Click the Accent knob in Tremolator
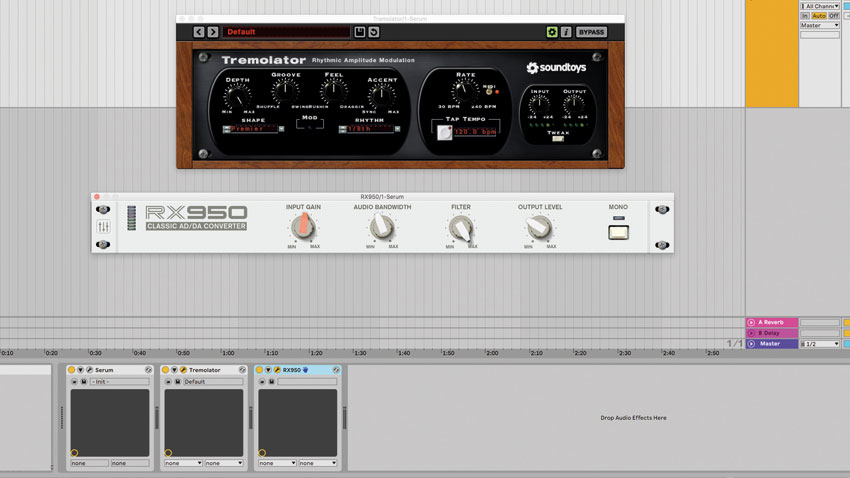850x478 pixels. (x=382, y=96)
